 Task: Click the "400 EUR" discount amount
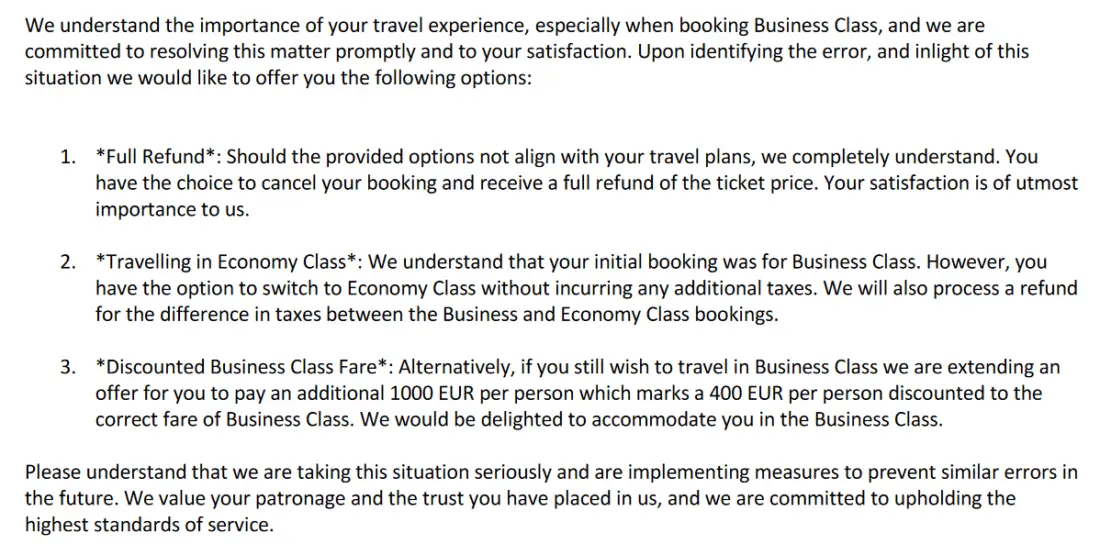tap(746, 393)
